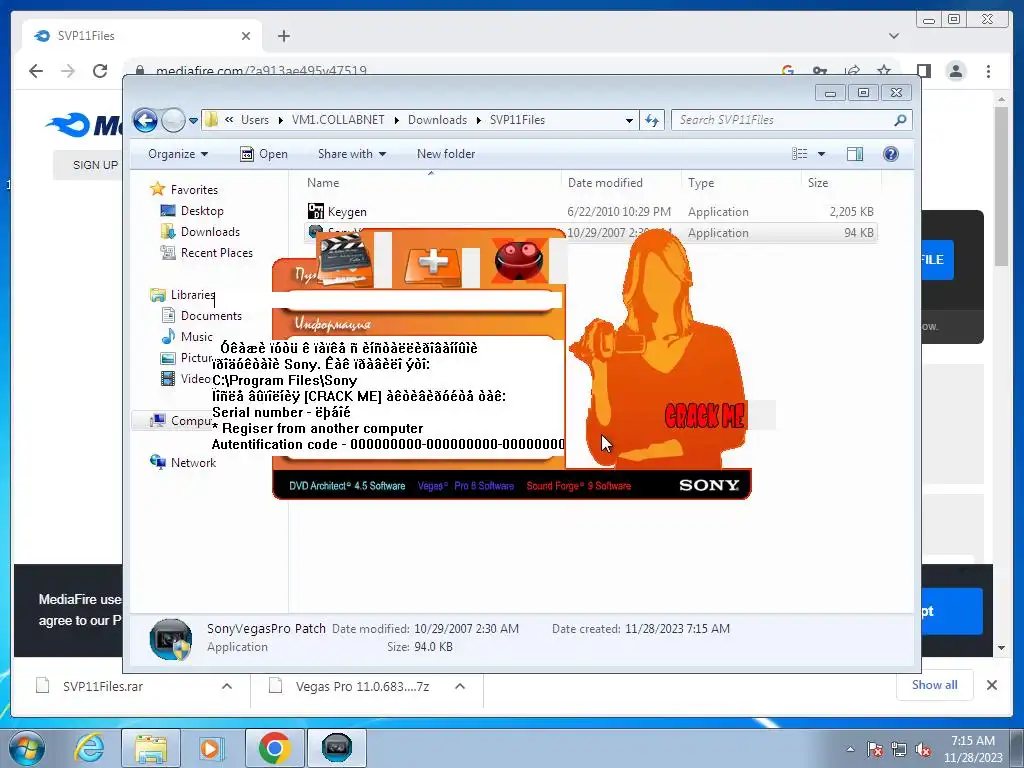Toggle Chrome side panel icon
This screenshot has height=768, width=1024.
(923, 71)
